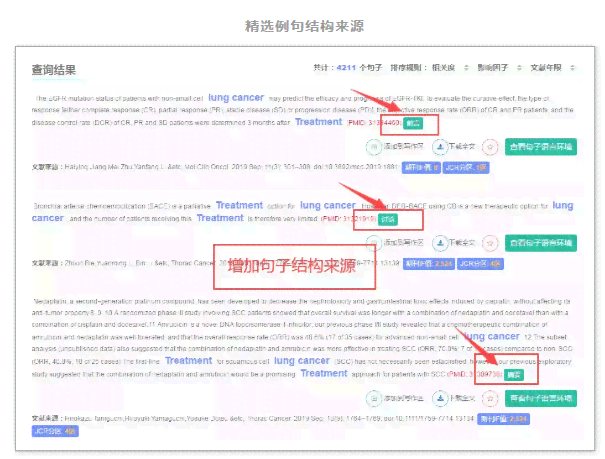Click the IF 2.524 badge in the Hirokazu Taniguchi source

click(504, 419)
